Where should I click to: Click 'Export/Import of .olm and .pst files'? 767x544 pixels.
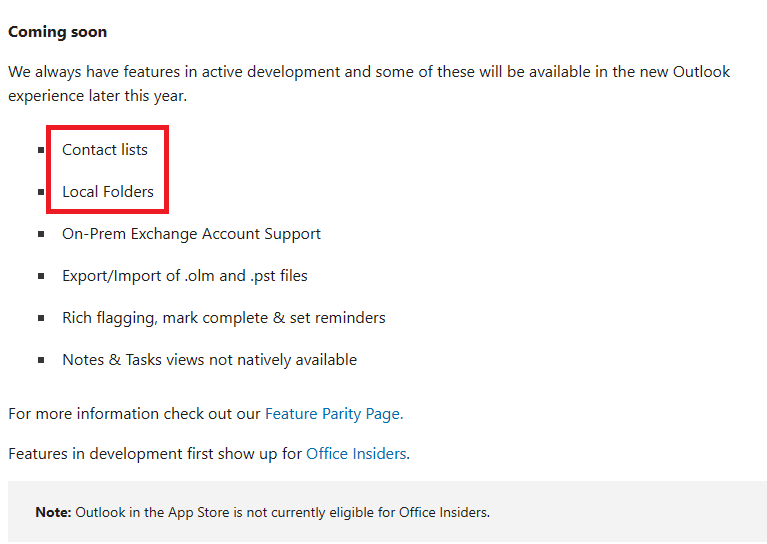184,276
